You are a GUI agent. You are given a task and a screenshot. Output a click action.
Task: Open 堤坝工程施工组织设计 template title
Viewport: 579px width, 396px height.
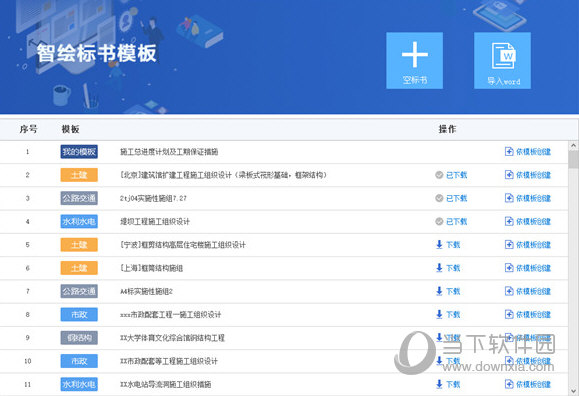point(155,222)
